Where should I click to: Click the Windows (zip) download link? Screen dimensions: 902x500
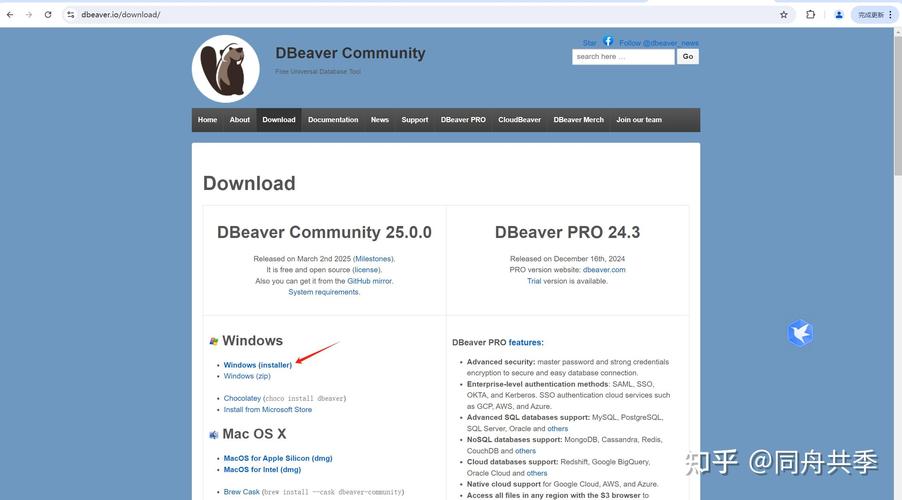point(247,376)
